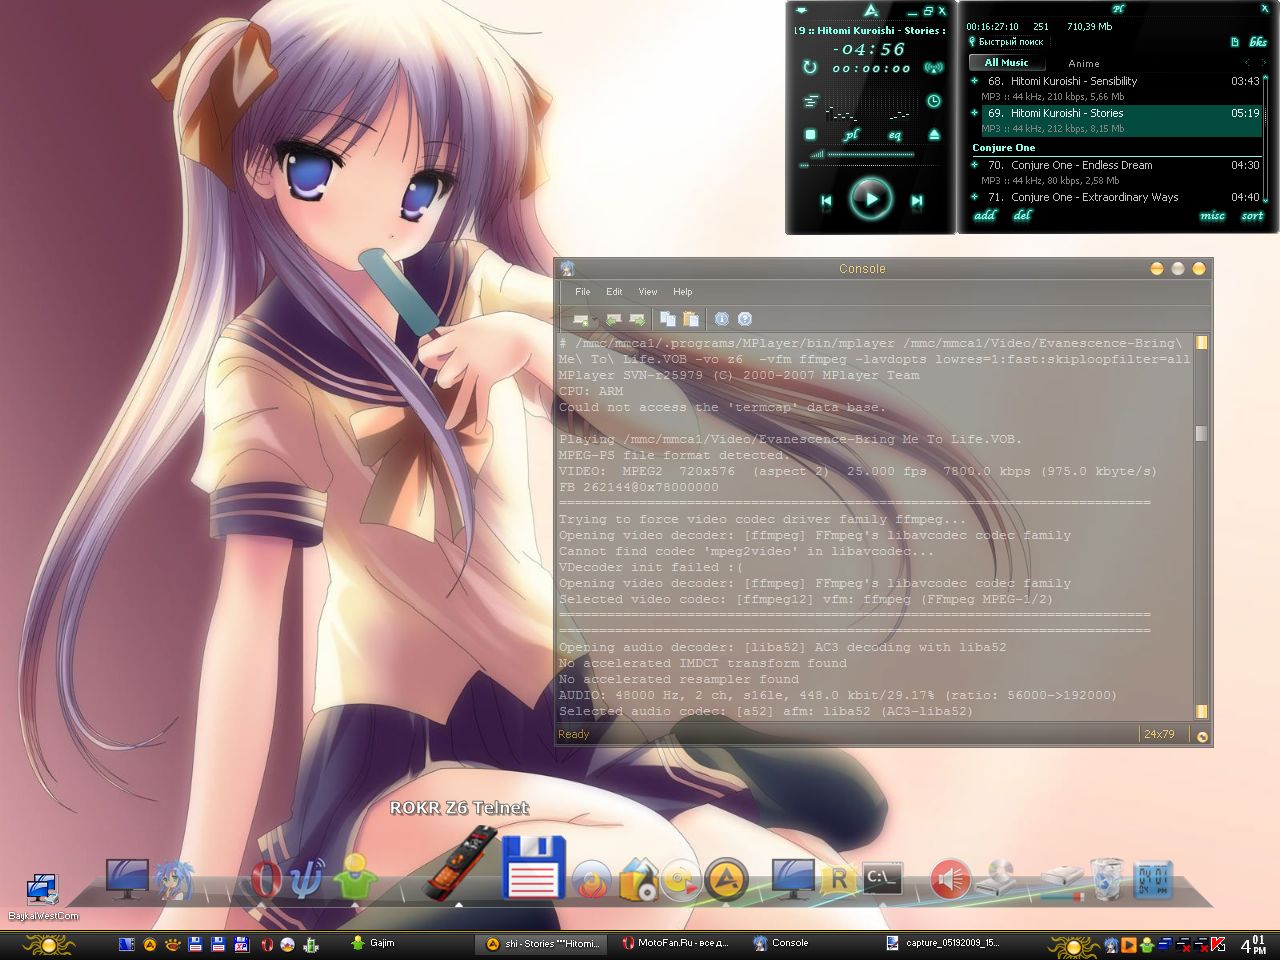Open the bks bookmarks button
The image size is (1280, 960).
click(x=1258, y=42)
